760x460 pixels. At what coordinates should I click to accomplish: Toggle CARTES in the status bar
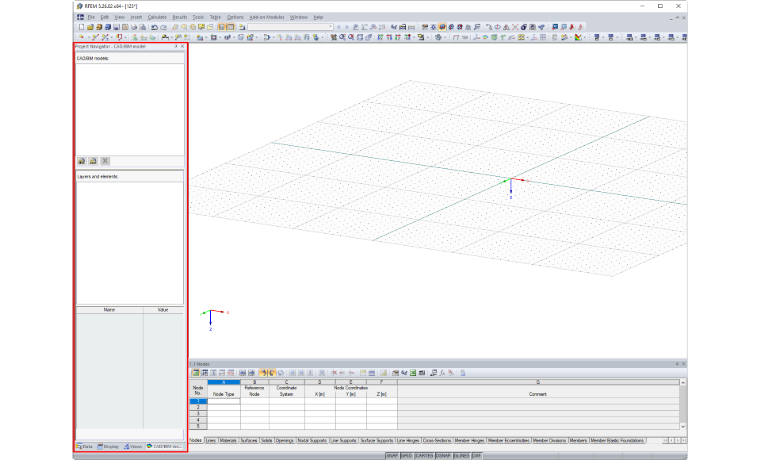coord(424,456)
